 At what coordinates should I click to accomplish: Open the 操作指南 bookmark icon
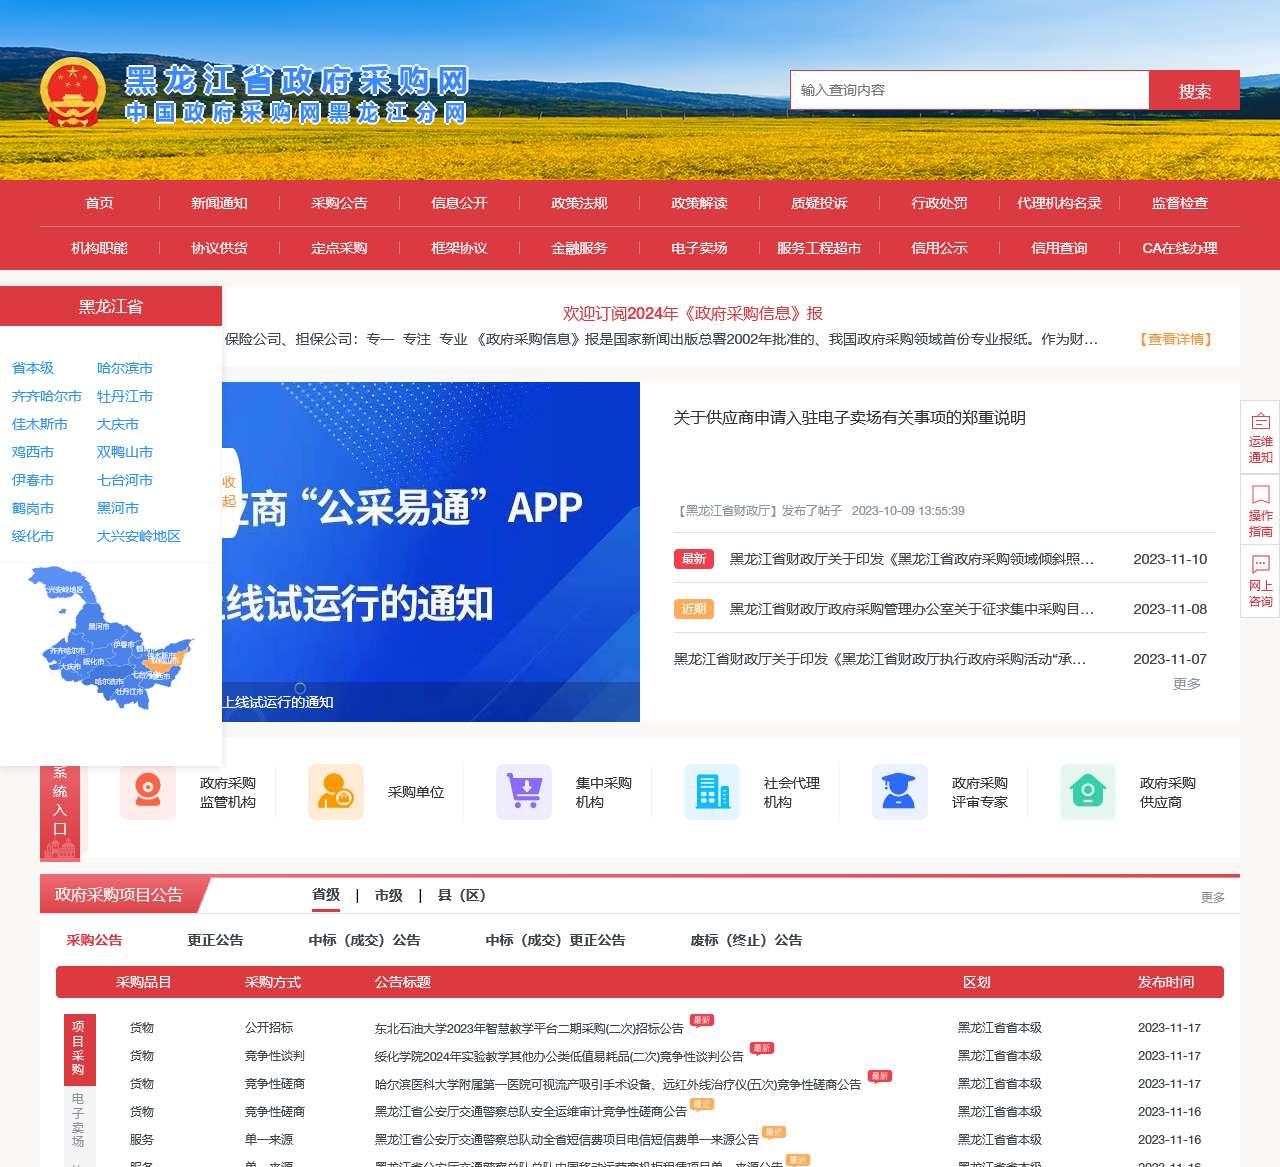1260,510
